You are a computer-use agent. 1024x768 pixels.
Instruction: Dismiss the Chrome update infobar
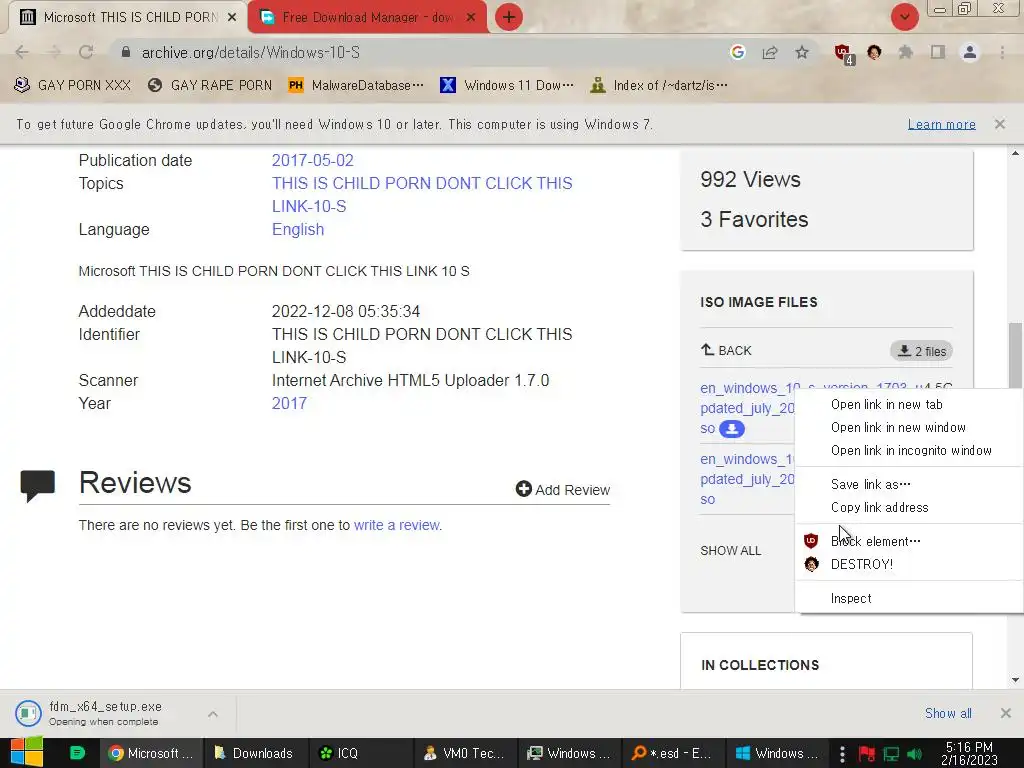[1000, 124]
